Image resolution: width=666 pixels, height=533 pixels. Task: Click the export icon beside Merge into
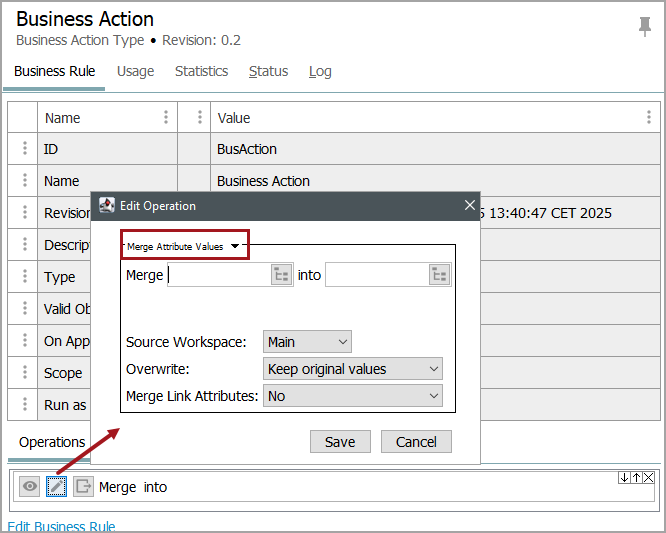(x=83, y=486)
